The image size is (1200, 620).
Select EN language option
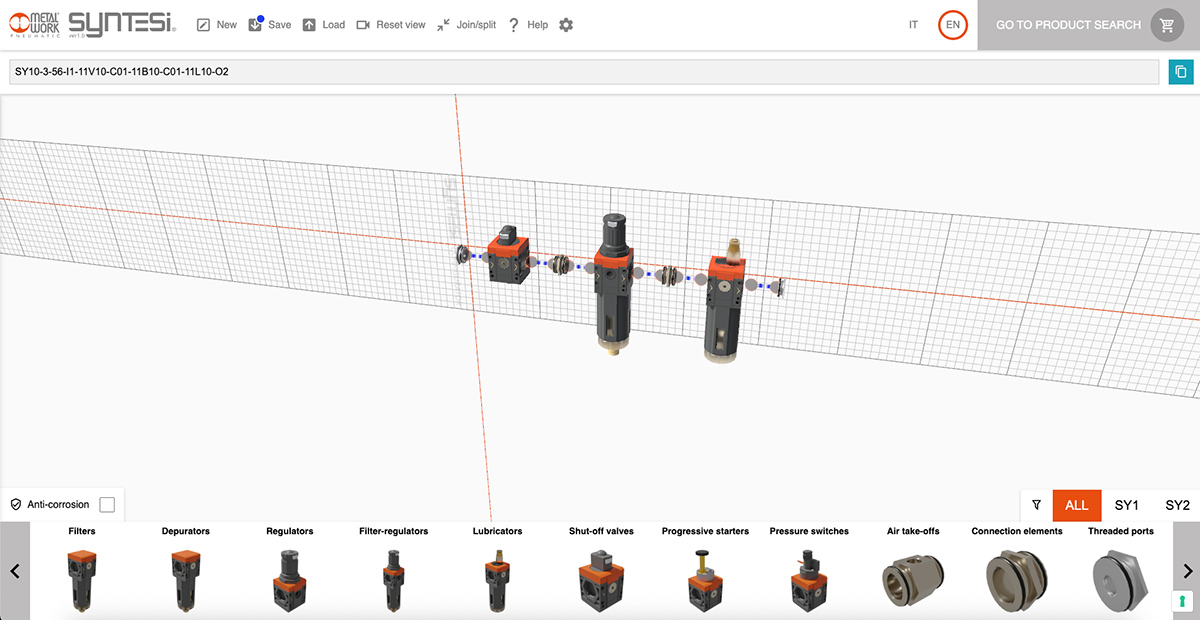point(953,25)
